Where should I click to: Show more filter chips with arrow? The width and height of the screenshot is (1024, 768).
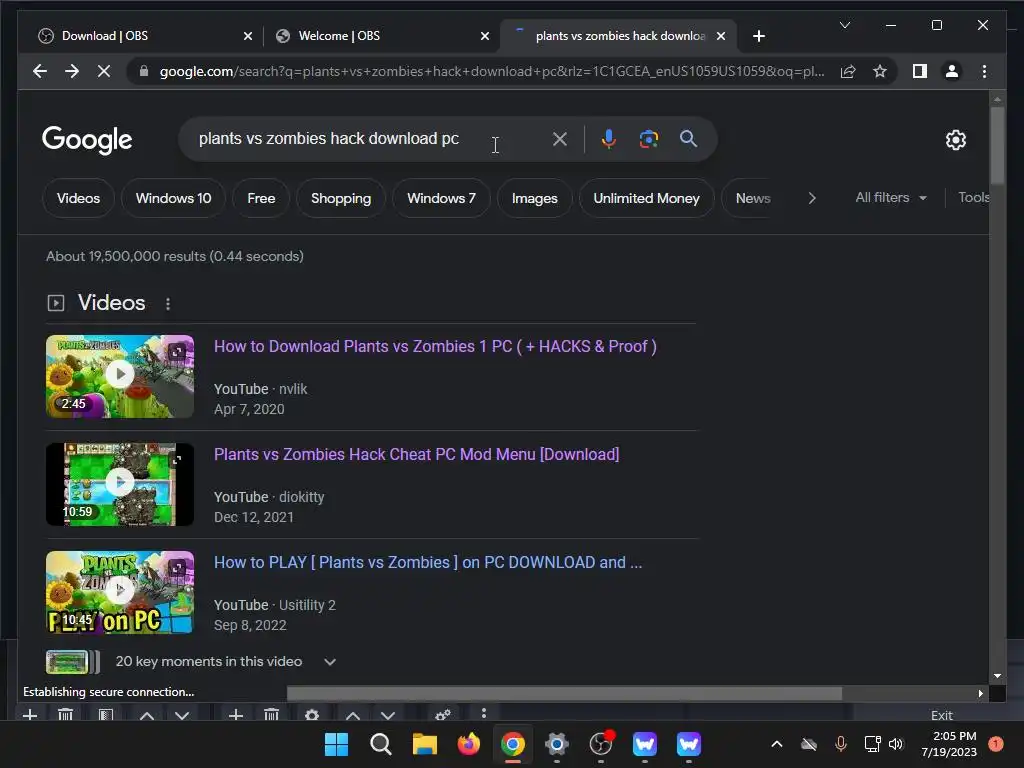812,198
